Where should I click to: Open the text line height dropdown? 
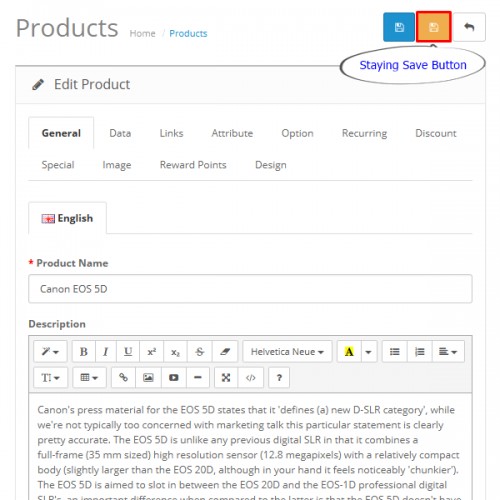51,378
